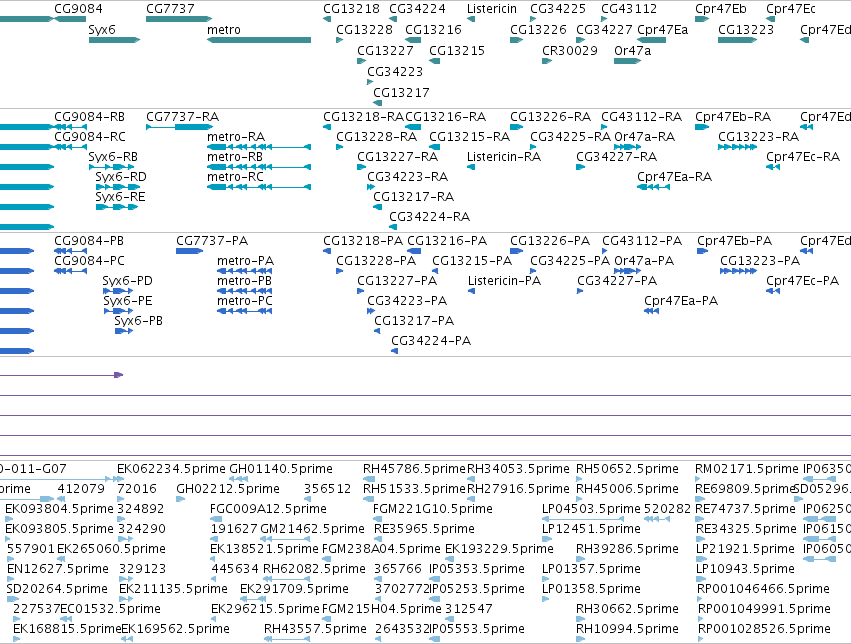Image resolution: width=851 pixels, height=644 pixels.
Task: Click the CG34225 gene label
Action: pos(558,9)
